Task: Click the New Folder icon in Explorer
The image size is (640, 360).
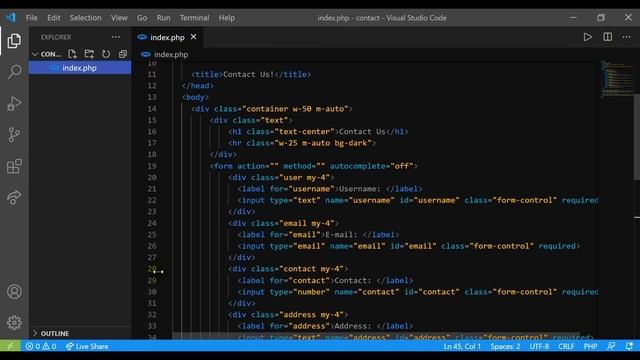Action: click(x=89, y=54)
